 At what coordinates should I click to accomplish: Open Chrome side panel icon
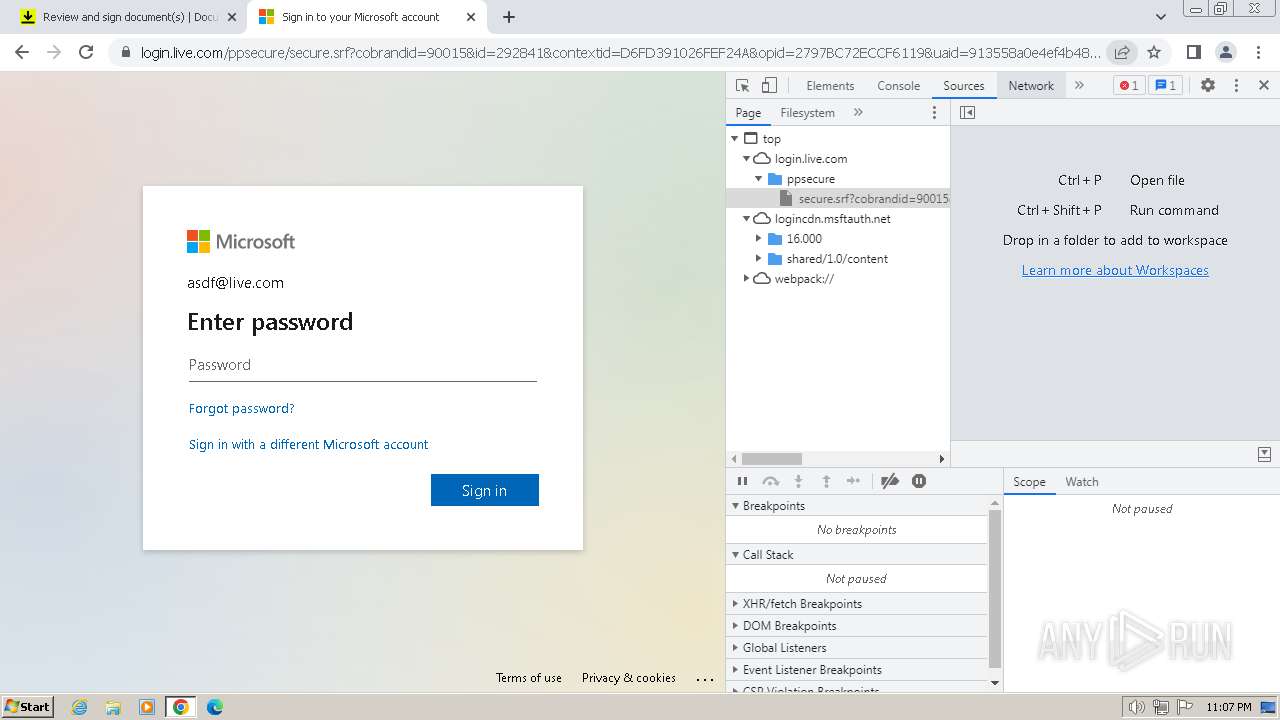click(x=1193, y=52)
